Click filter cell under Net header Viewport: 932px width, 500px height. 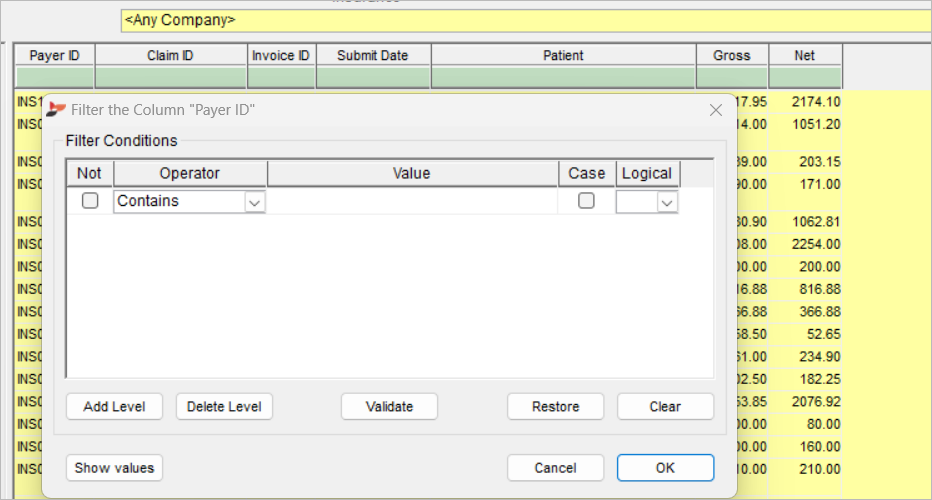[x=805, y=78]
